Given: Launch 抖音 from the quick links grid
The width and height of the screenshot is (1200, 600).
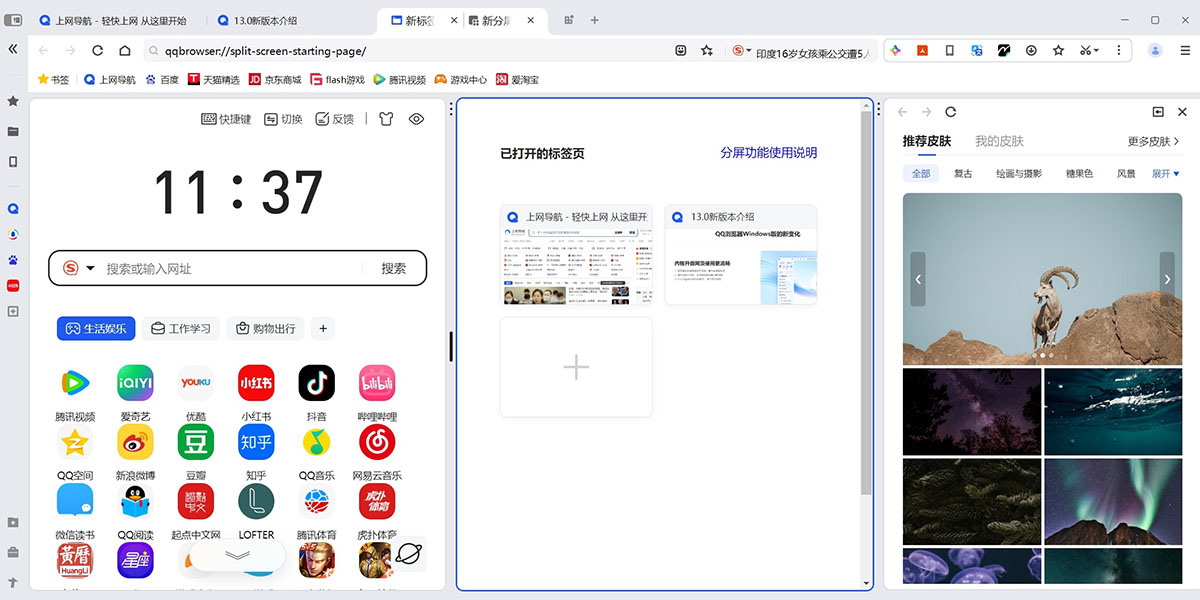Looking at the screenshot, I should (316, 383).
